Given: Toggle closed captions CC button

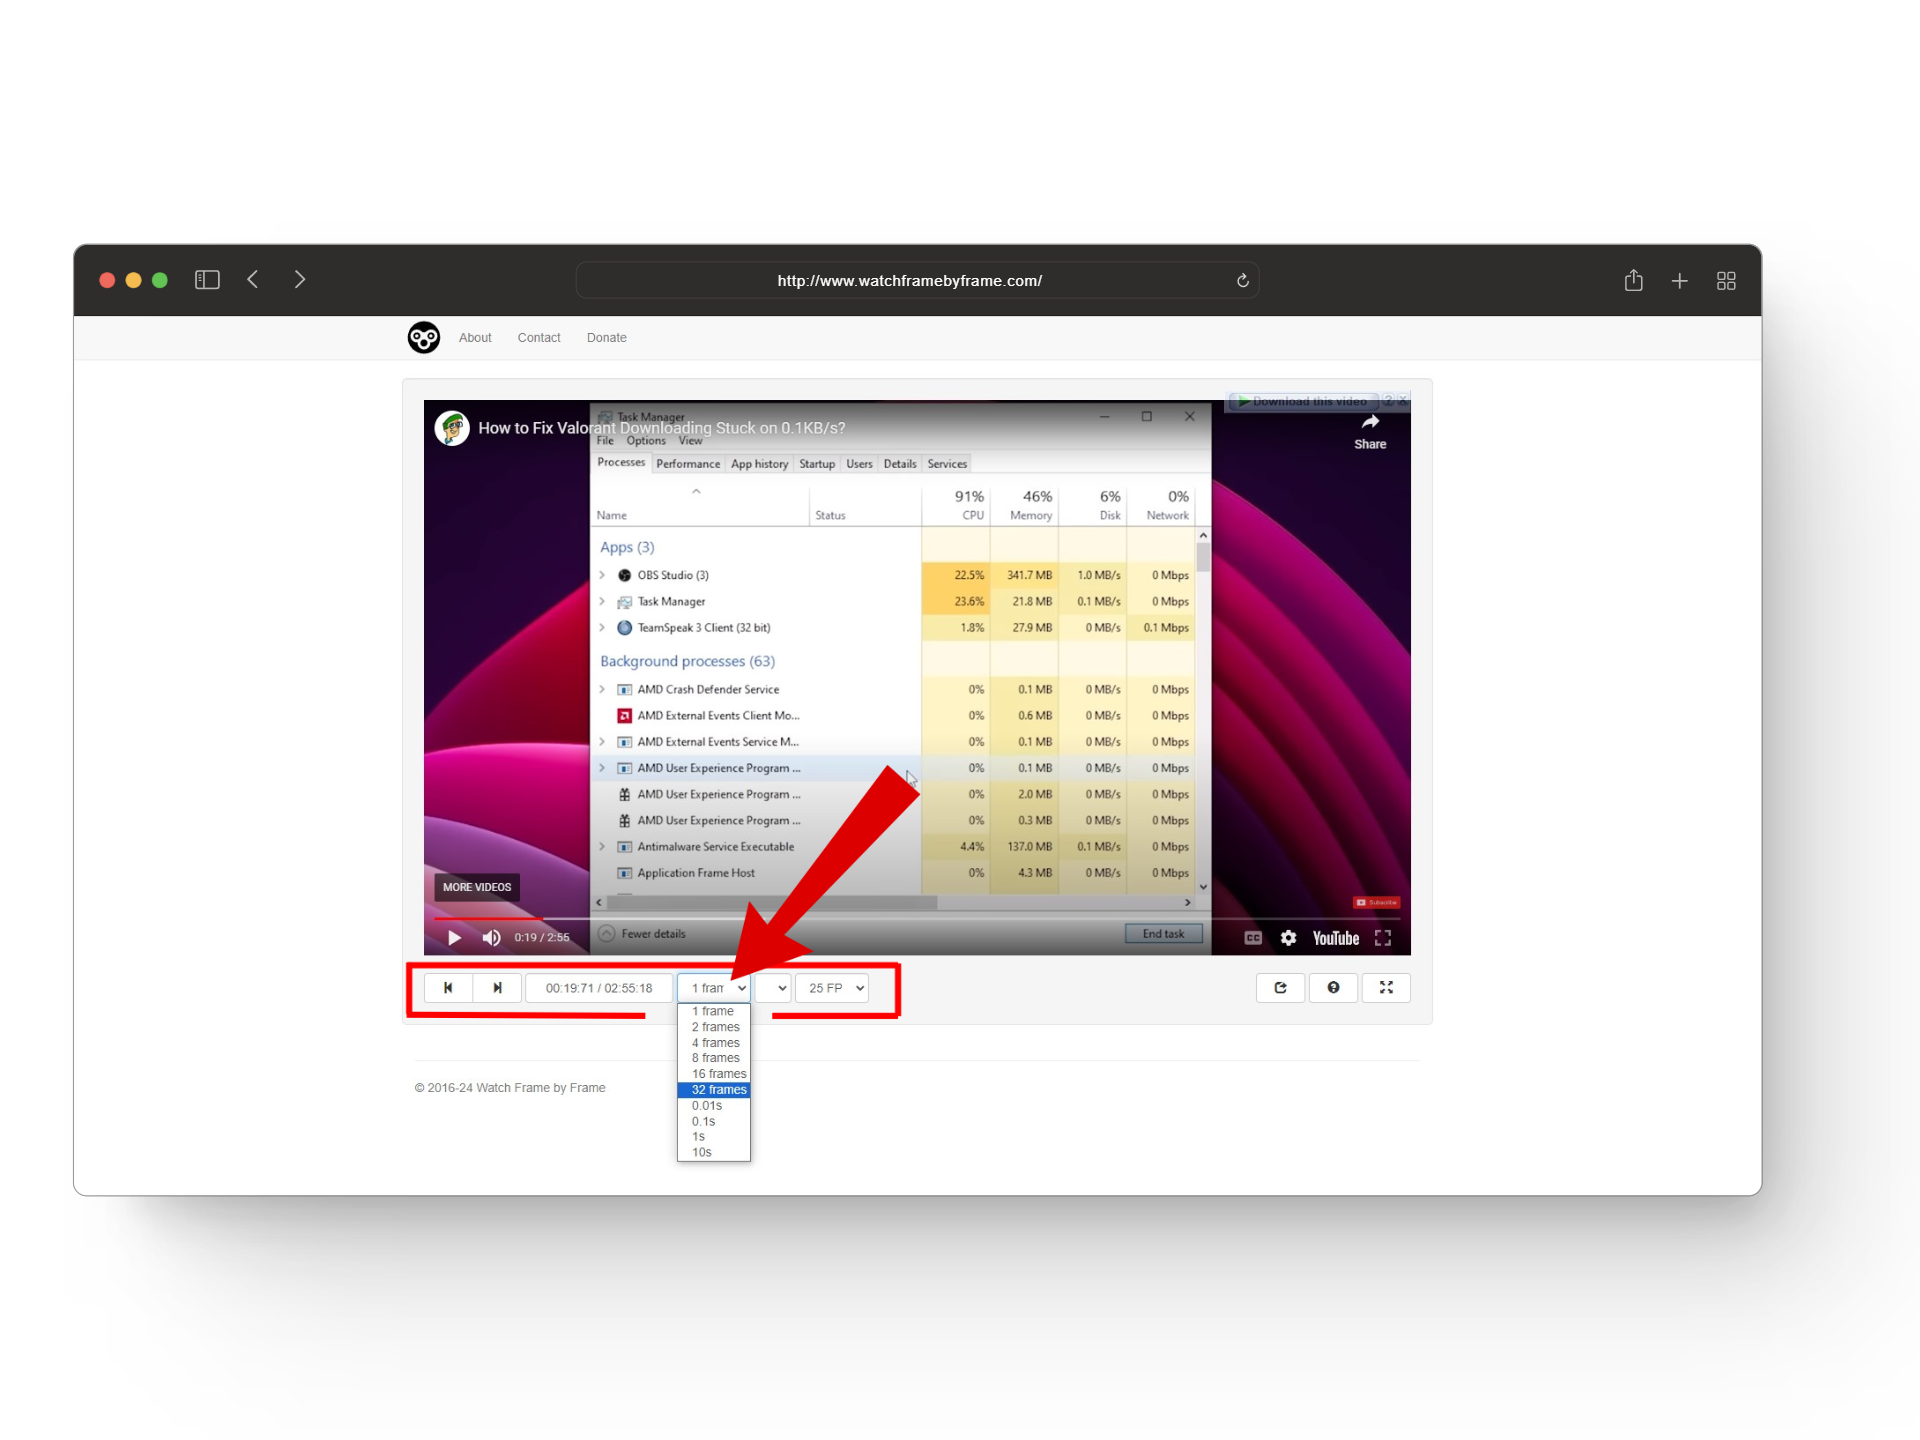Looking at the screenshot, I should pos(1253,938).
